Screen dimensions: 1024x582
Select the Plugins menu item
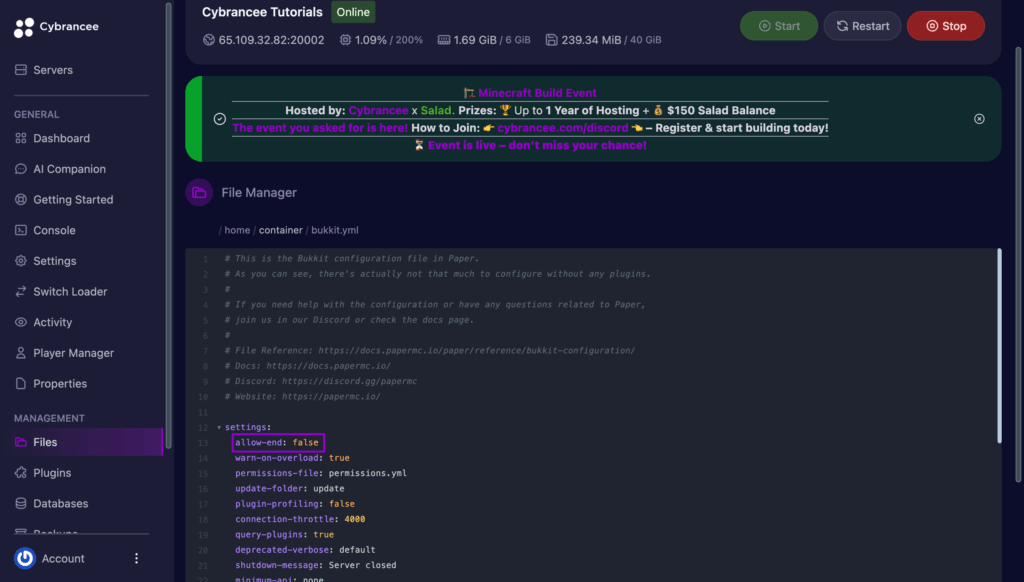click(x=52, y=473)
